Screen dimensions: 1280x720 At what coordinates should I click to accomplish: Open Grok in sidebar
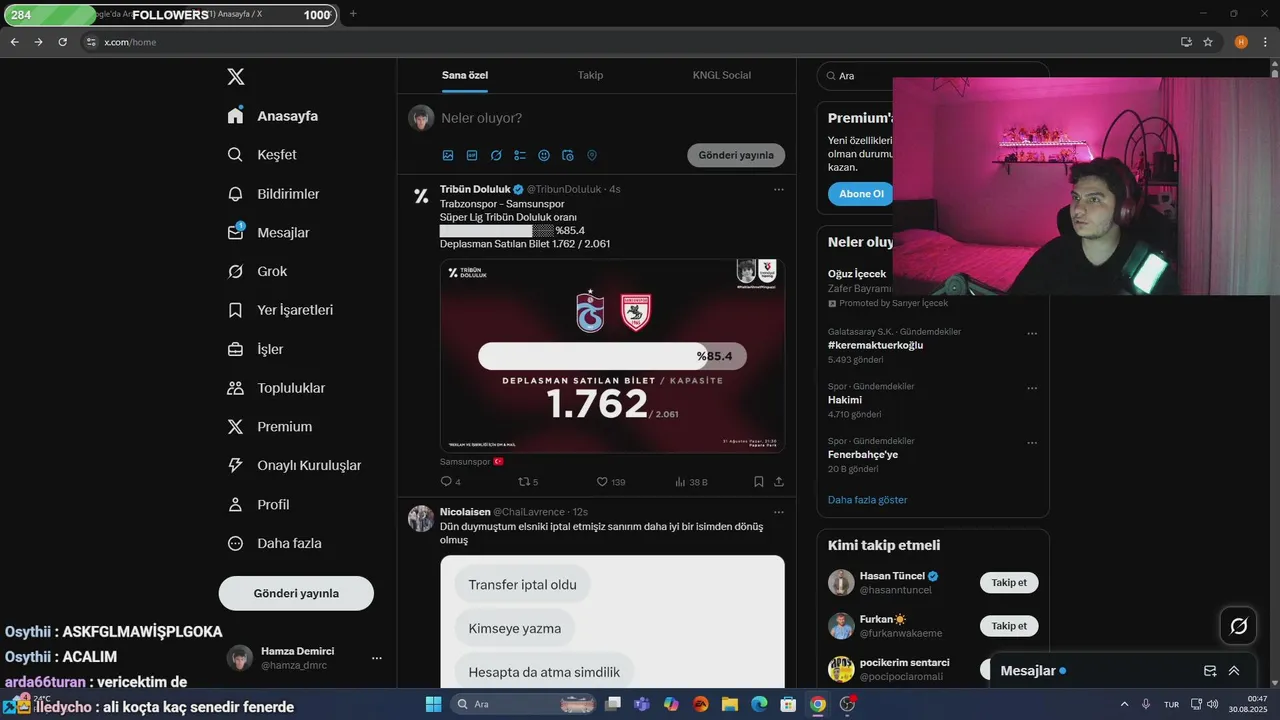pyautogui.click(x=258, y=271)
